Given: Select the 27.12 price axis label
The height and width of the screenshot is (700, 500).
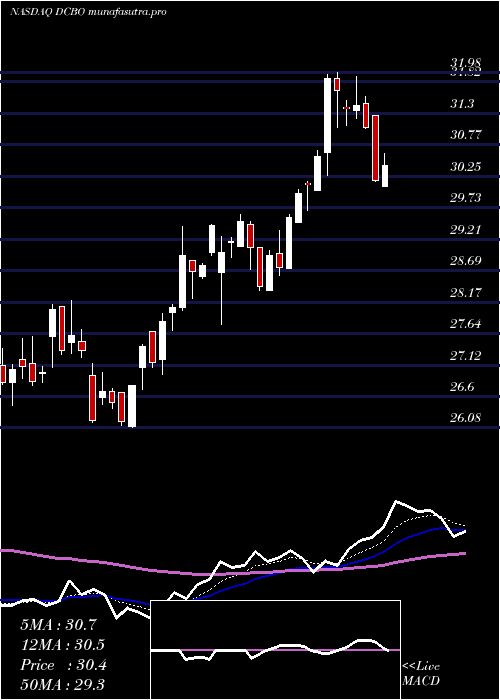Looking at the screenshot, I should 466,355.
